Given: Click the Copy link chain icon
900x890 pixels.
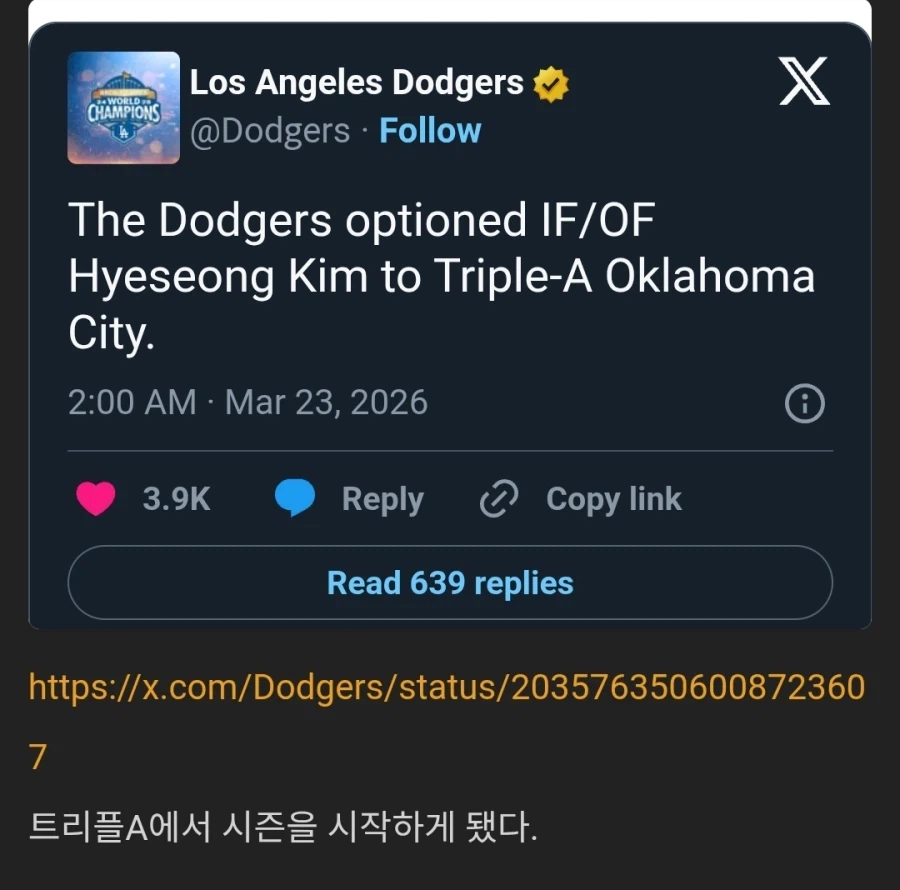Looking at the screenshot, I should (497, 498).
